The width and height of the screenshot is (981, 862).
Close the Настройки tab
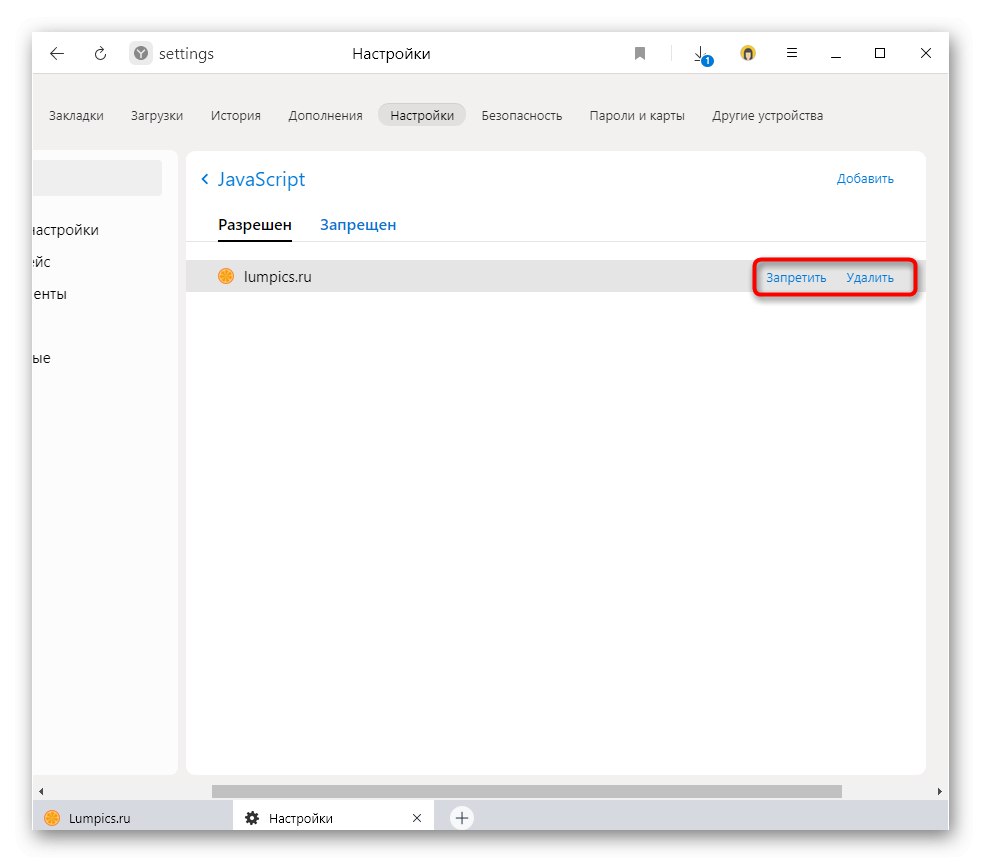(x=417, y=818)
